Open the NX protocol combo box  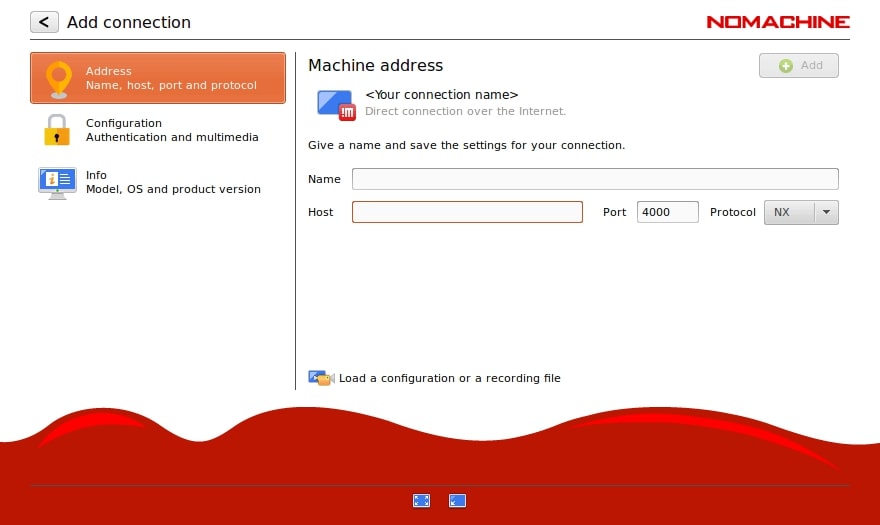(x=790, y=212)
